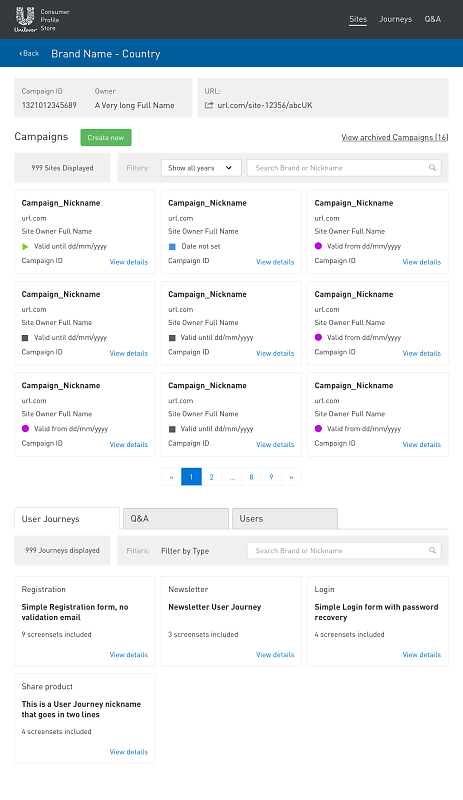Screen dimensions: 463x800
Task: Click Simple Registration form journey title
Action: pyautogui.click(x=75, y=612)
